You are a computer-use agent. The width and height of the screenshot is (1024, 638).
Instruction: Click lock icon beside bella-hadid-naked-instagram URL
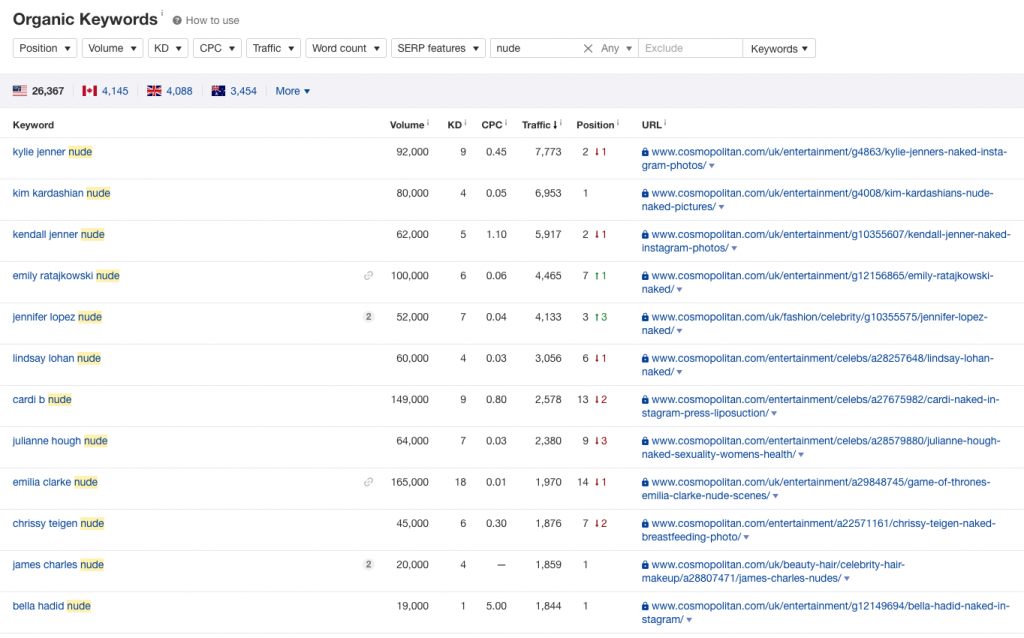[x=645, y=607]
